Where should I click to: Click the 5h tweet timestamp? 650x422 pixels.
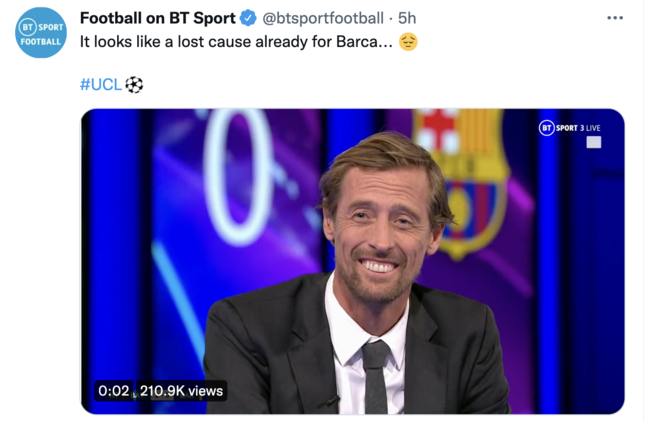pyautogui.click(x=407, y=18)
